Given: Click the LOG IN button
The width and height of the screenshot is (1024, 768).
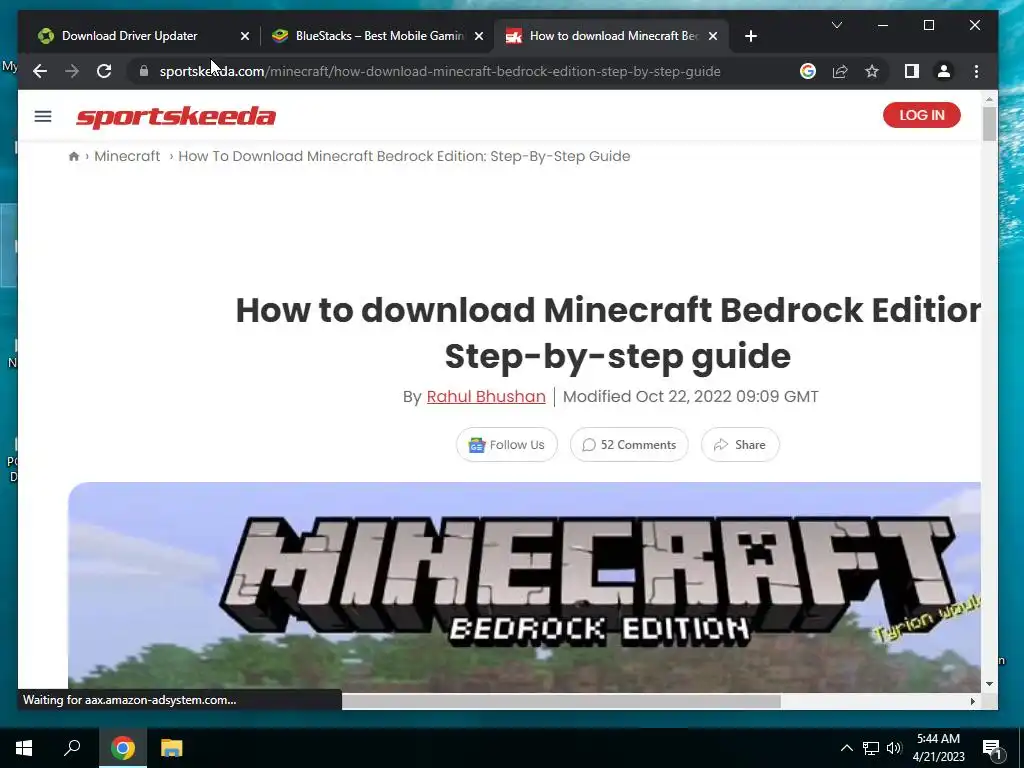Looking at the screenshot, I should 921,115.
